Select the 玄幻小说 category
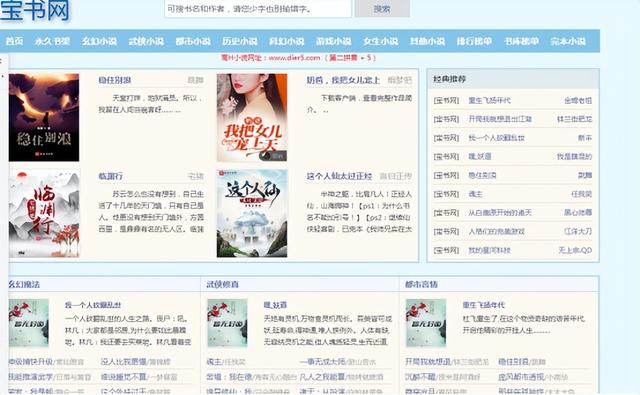Screen dimensions: 640x395 click(x=99, y=41)
